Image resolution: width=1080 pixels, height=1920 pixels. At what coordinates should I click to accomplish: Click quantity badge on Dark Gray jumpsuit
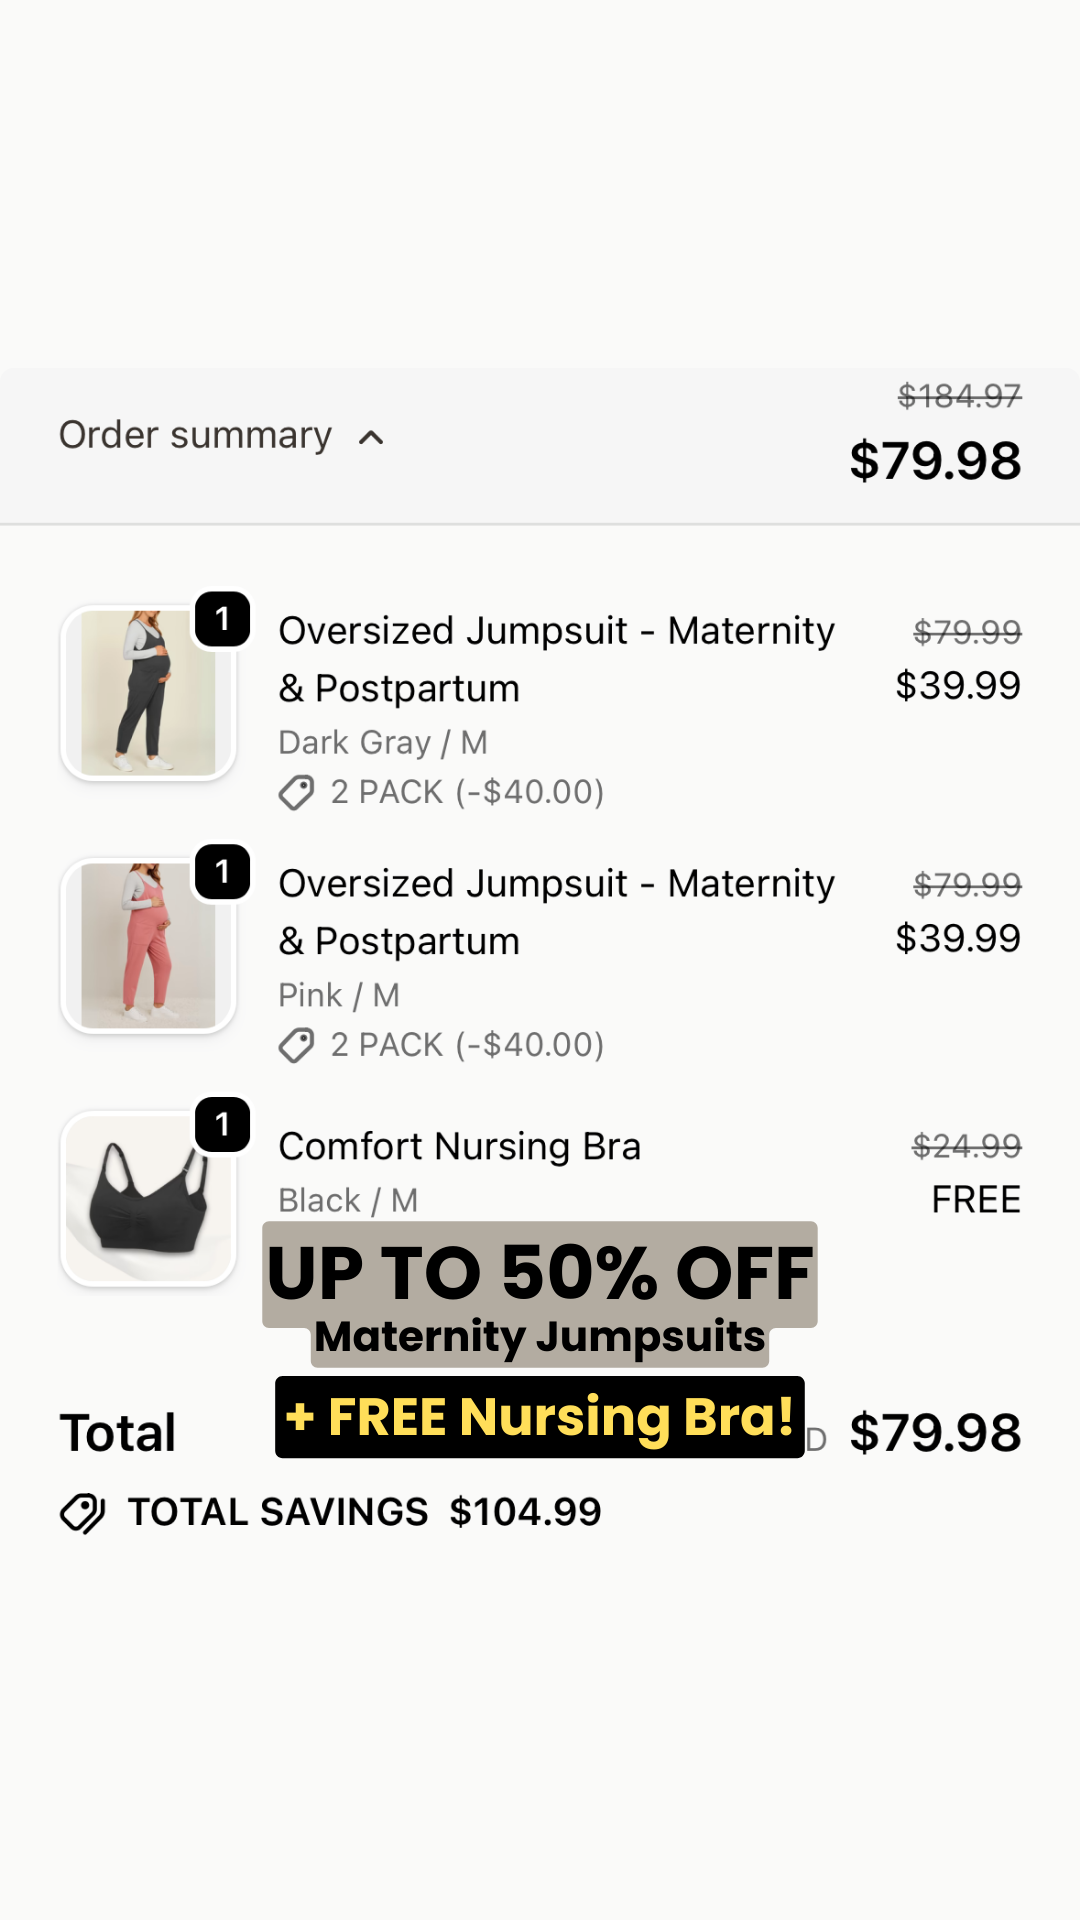tap(222, 619)
